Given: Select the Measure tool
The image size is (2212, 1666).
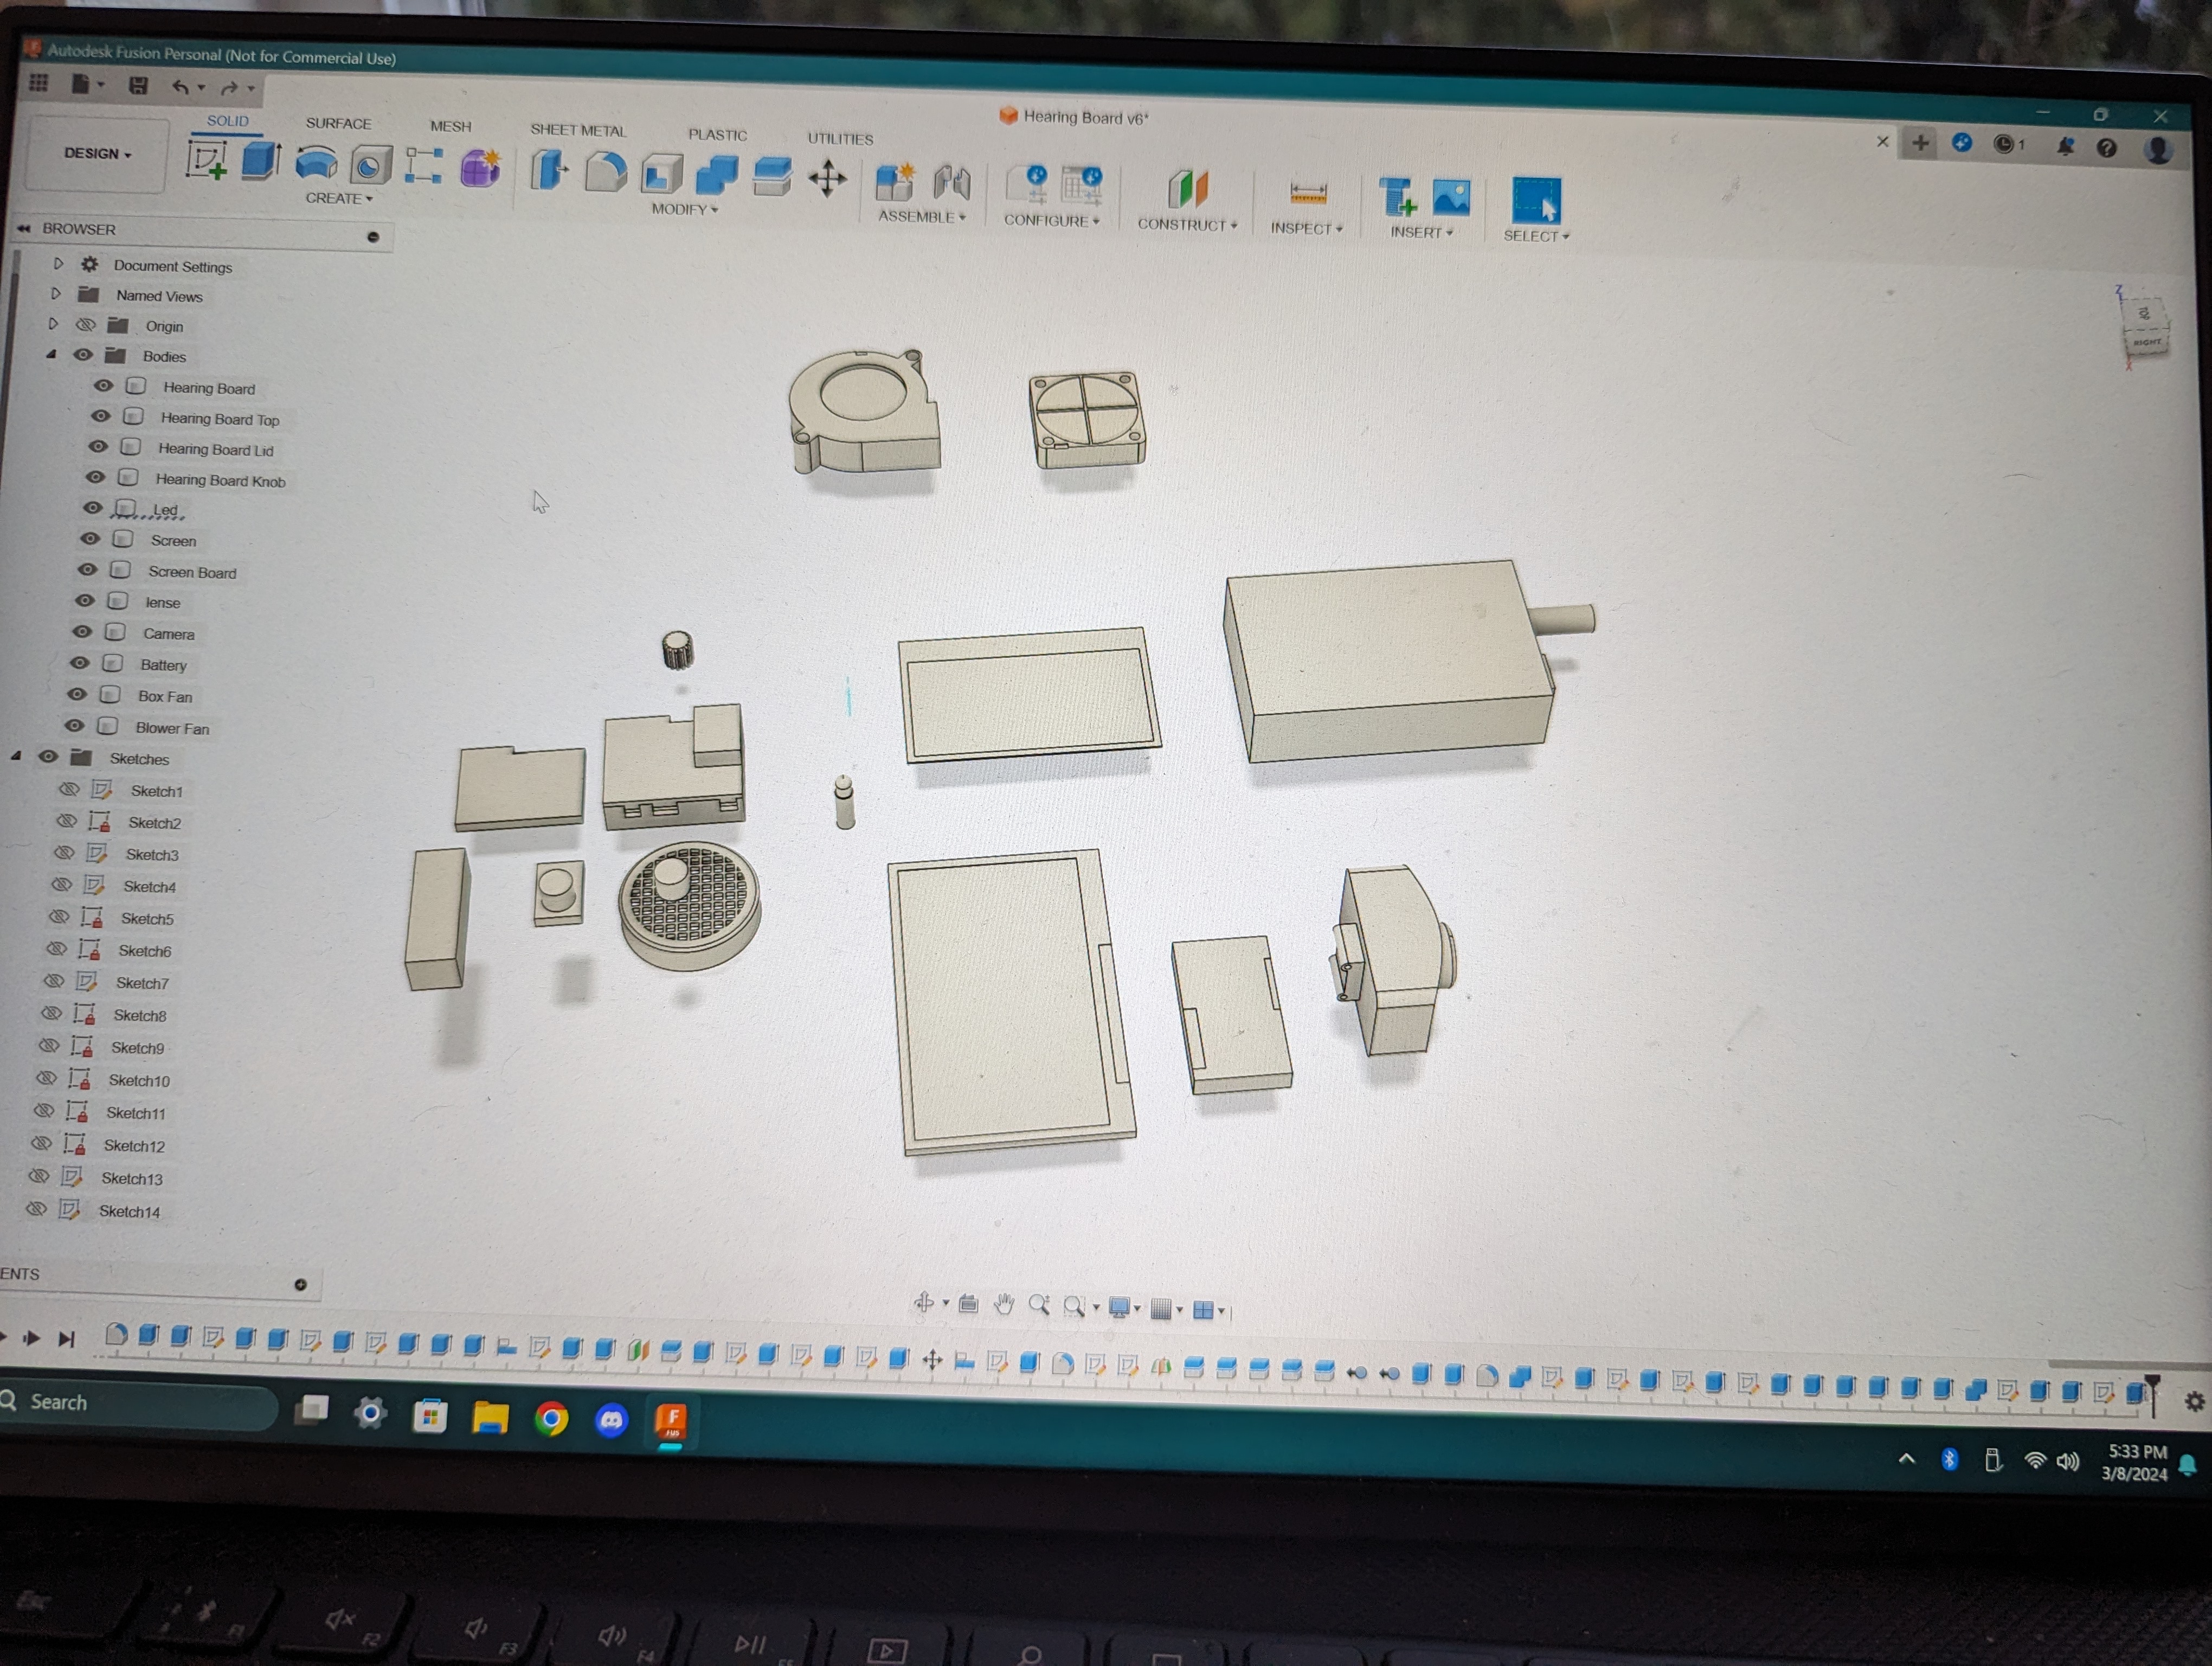Looking at the screenshot, I should point(1308,193).
